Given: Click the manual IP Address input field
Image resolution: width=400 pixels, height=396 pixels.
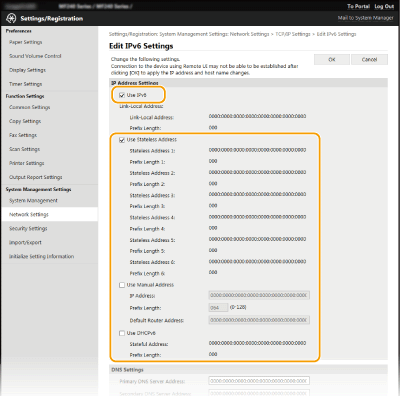Looking at the screenshot, I should pos(259,295).
